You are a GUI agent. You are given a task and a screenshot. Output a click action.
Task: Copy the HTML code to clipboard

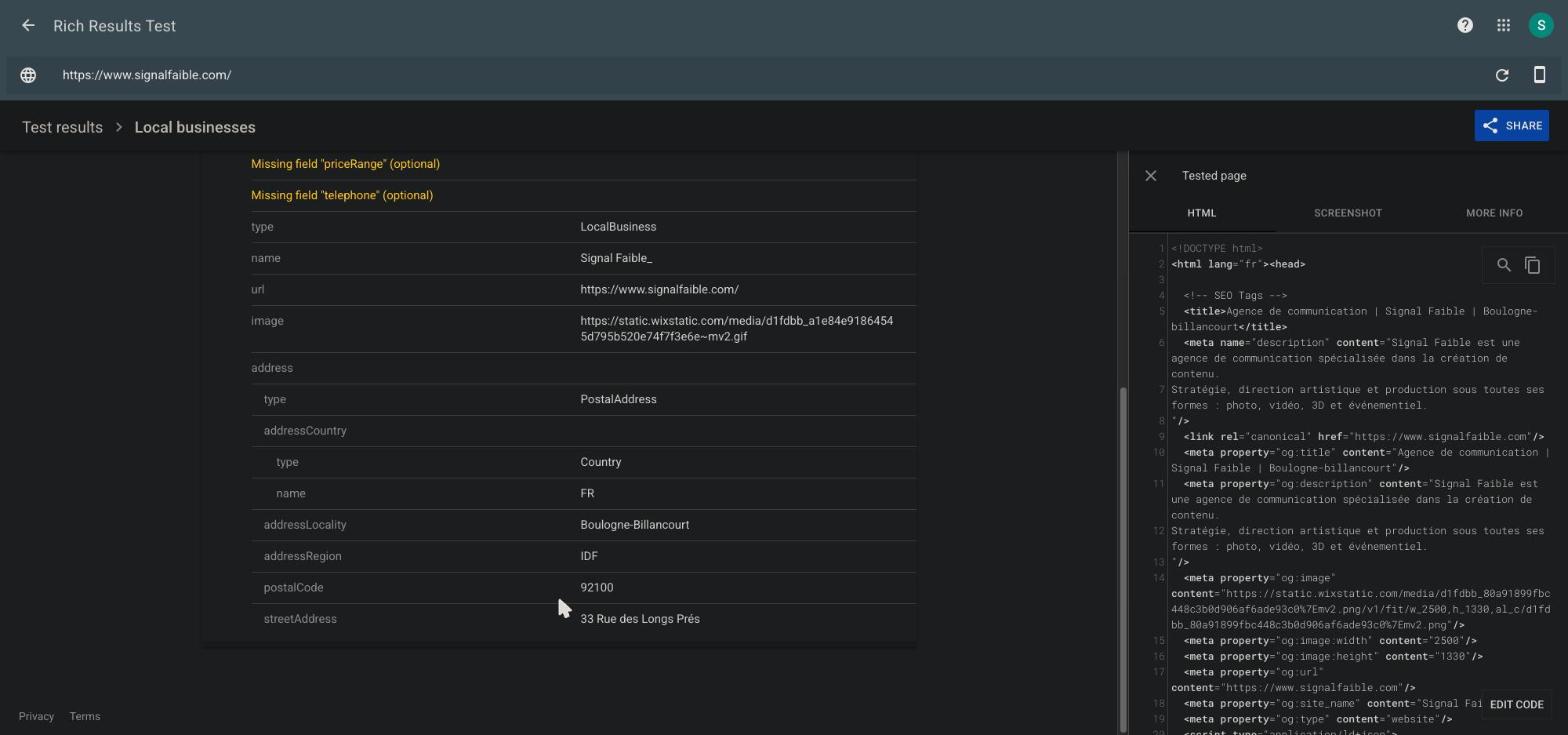point(1532,265)
